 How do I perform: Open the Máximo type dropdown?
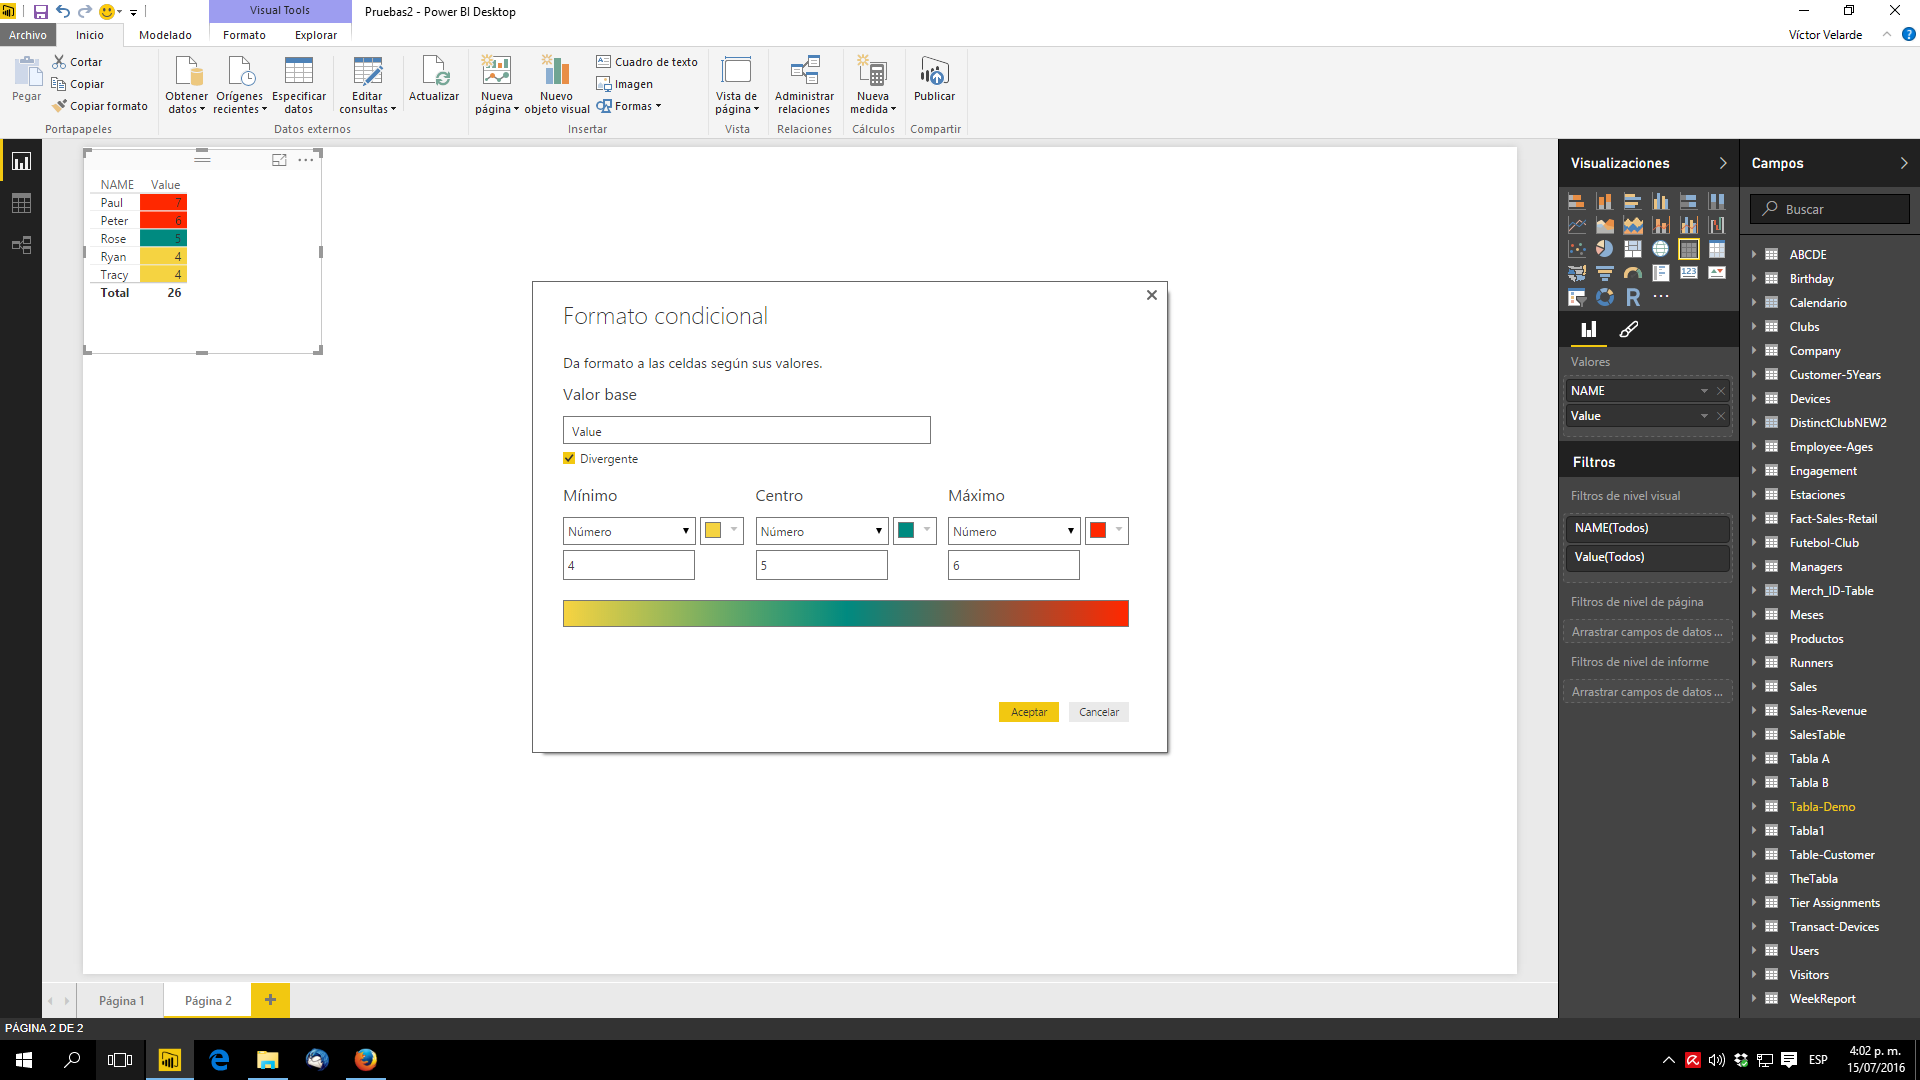pos(1014,531)
